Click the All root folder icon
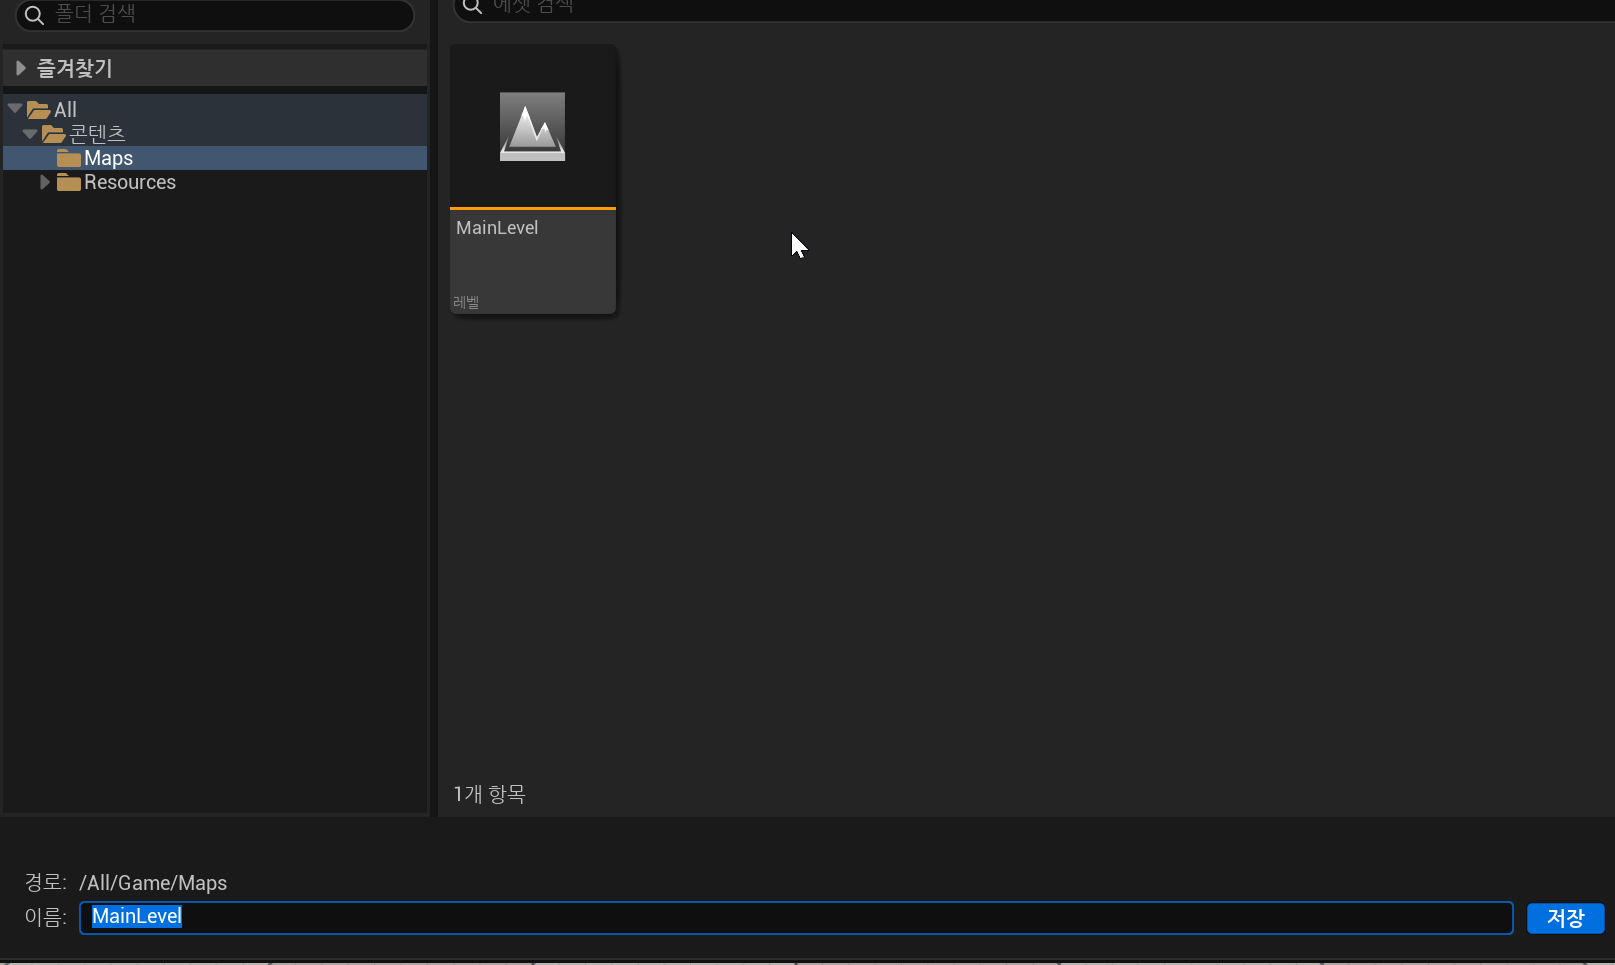The height and width of the screenshot is (965, 1615). click(39, 110)
